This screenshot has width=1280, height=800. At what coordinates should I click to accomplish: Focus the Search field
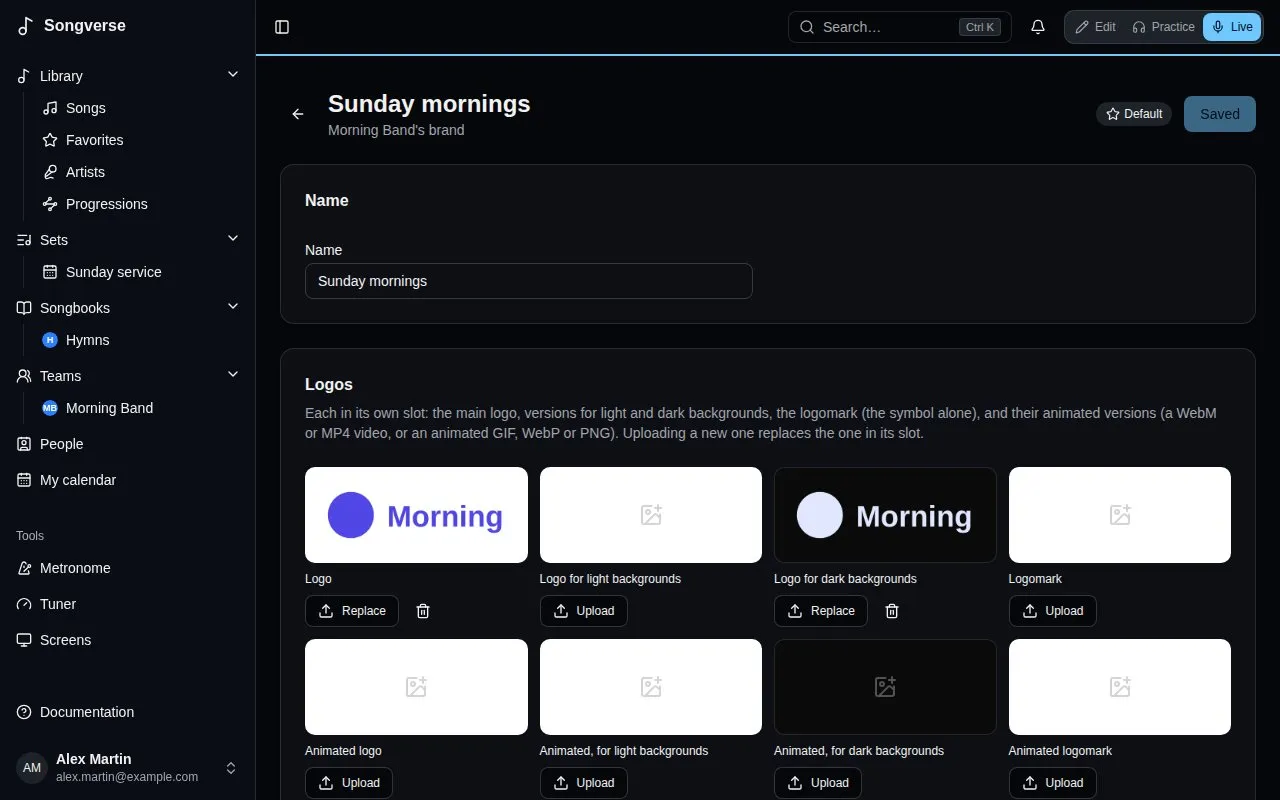900,27
